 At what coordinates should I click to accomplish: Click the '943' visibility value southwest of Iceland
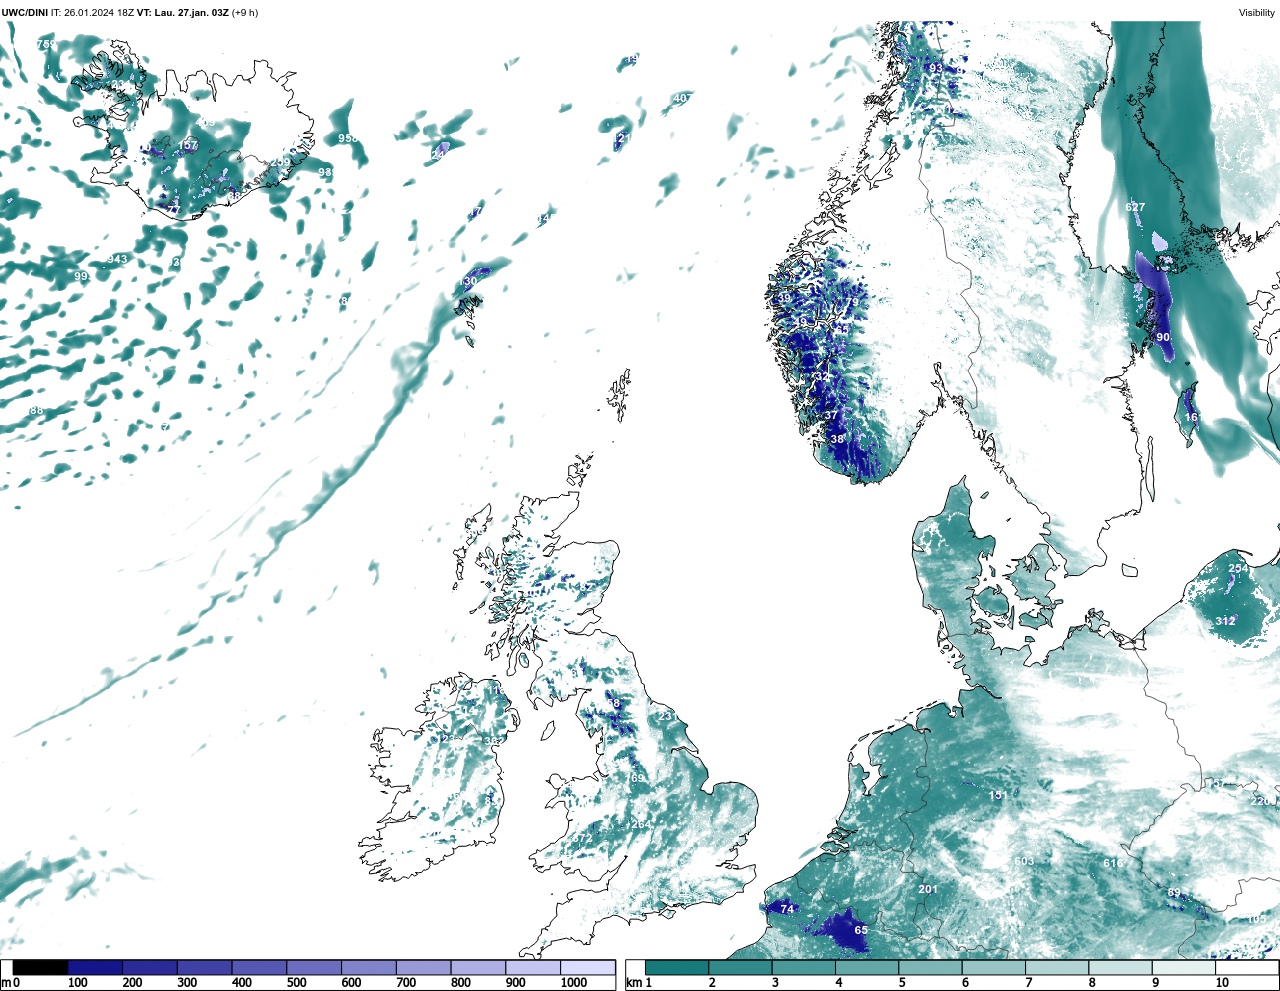[118, 259]
